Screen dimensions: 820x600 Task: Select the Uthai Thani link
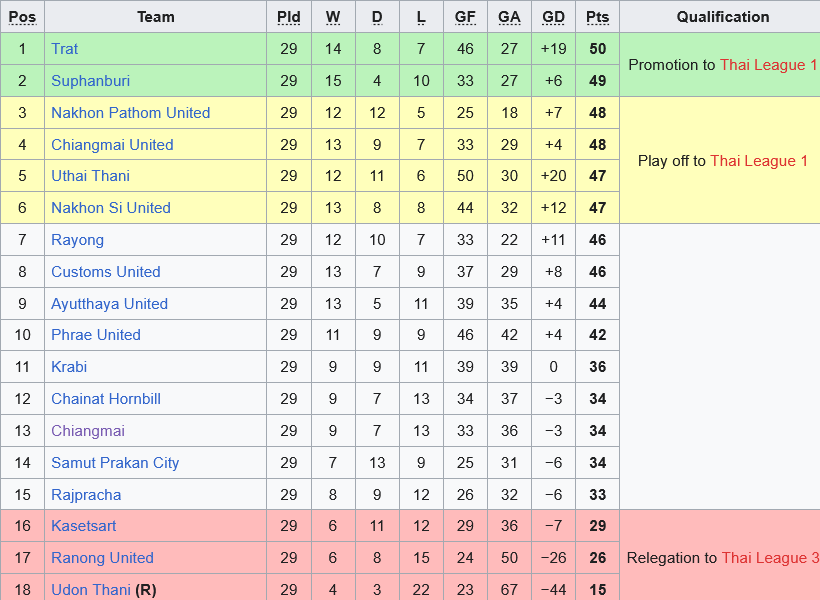pyautogui.click(x=90, y=175)
